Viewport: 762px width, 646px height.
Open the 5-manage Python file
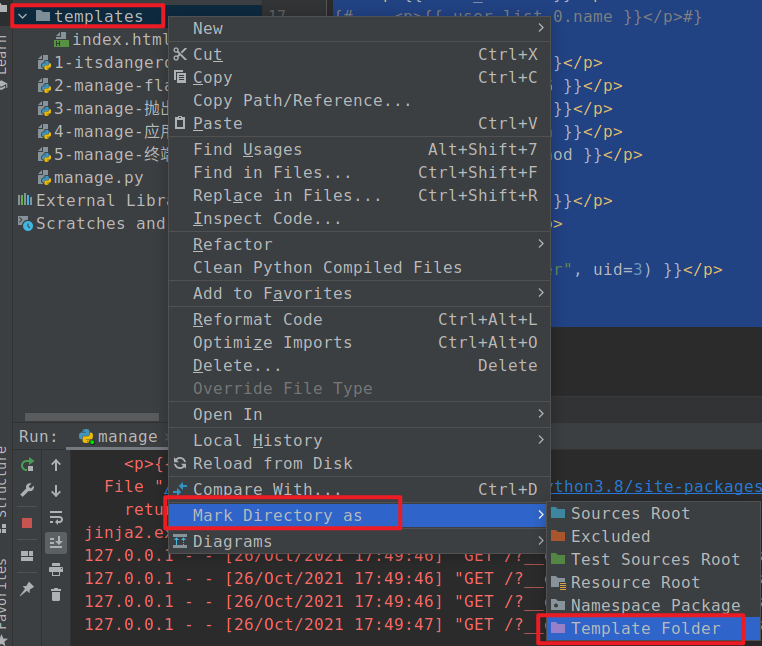pyautogui.click(x=103, y=155)
